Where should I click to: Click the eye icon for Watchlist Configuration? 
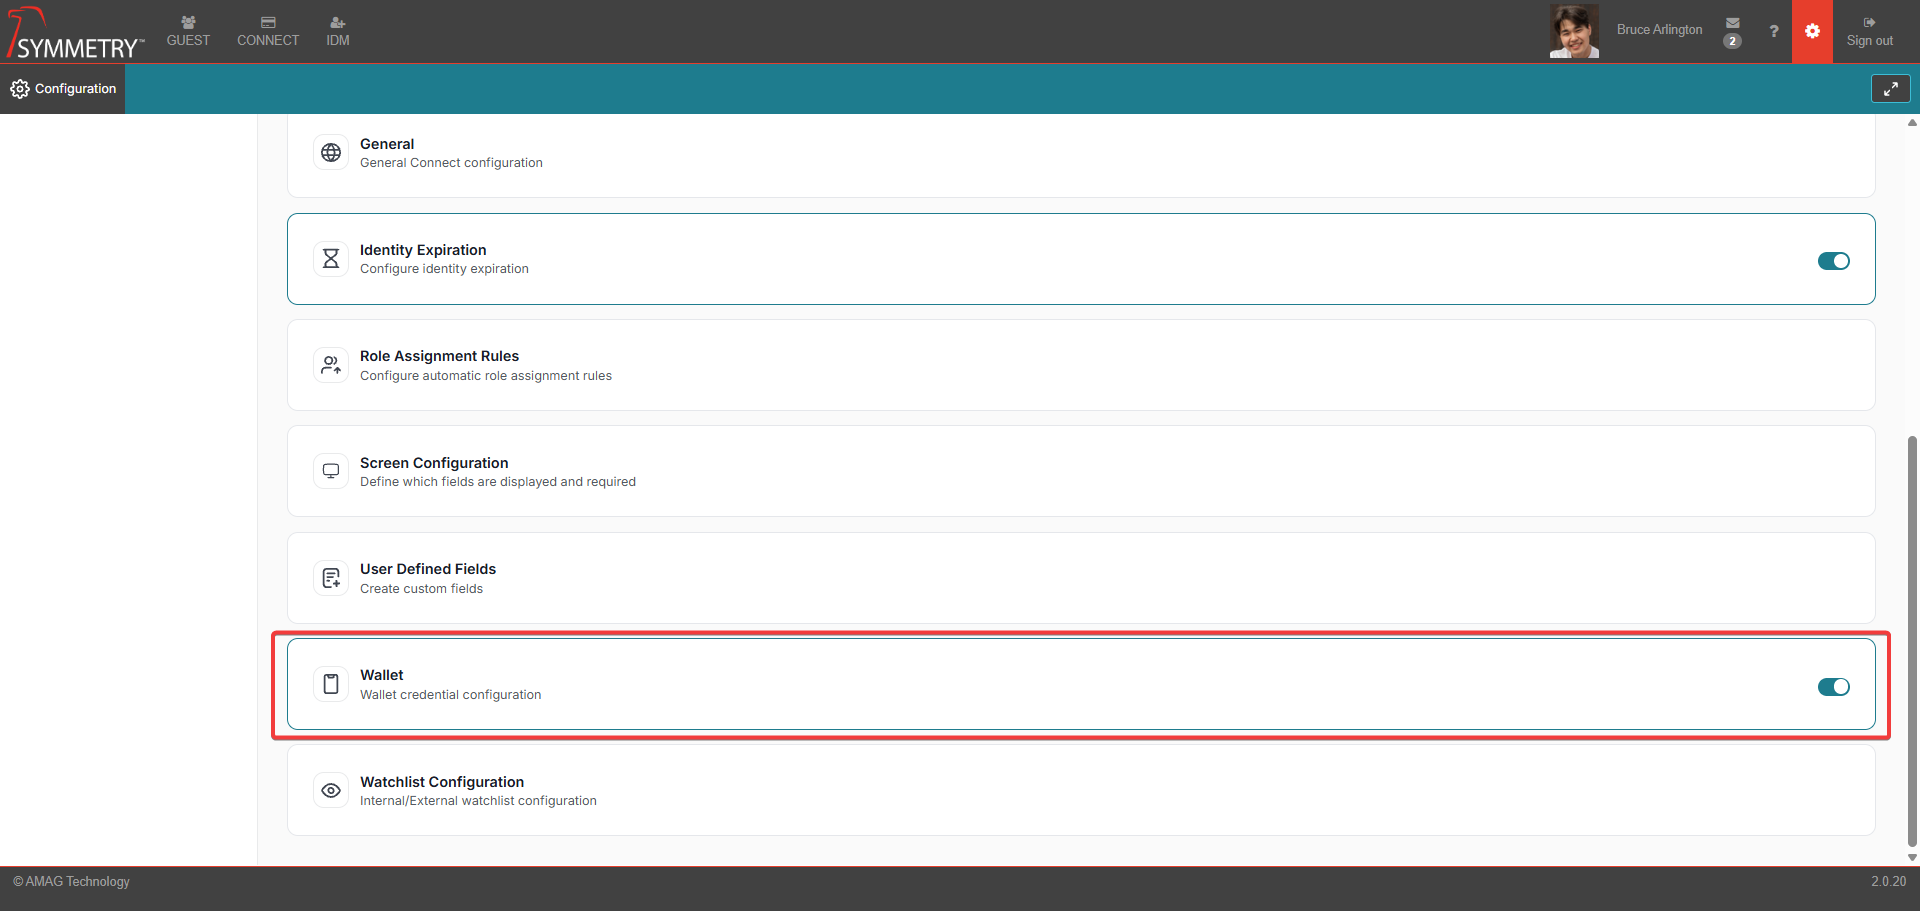[331, 791]
